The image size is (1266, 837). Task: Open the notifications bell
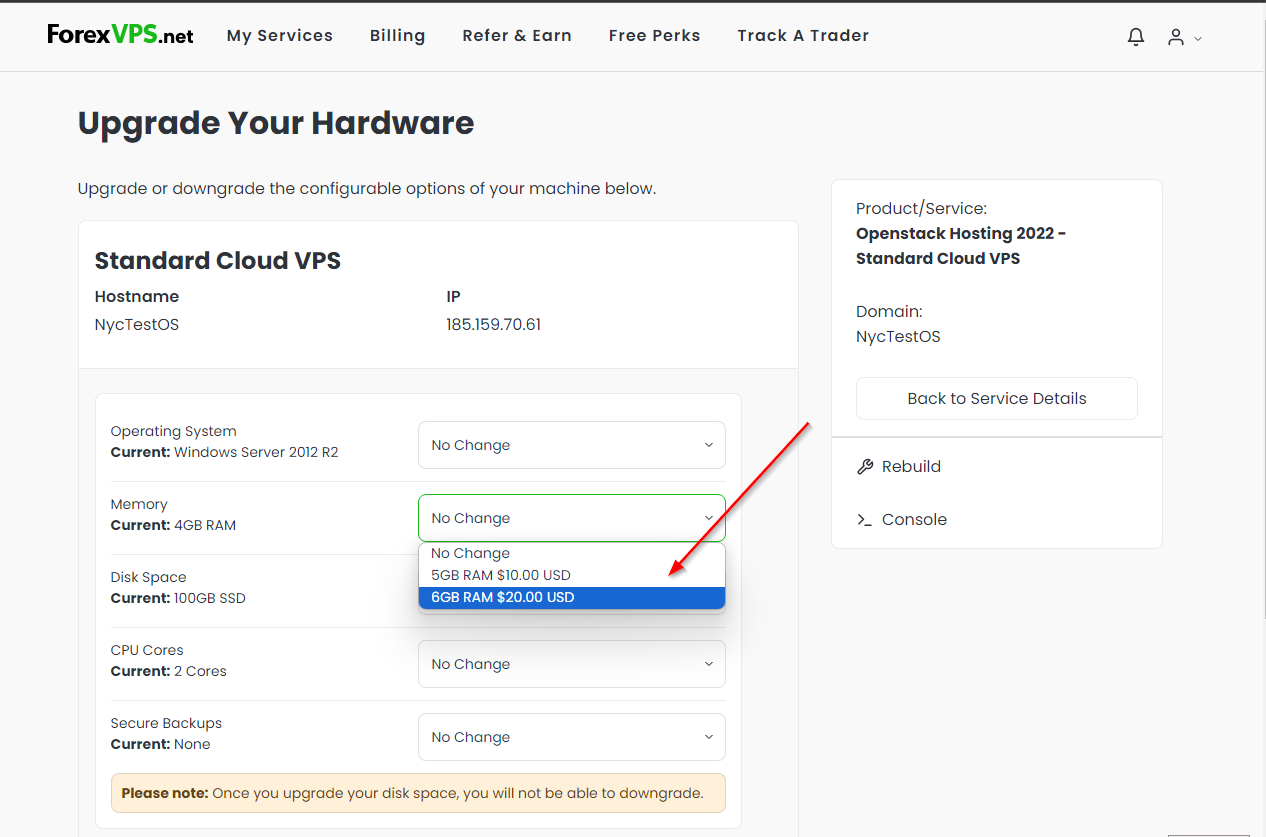[1135, 36]
